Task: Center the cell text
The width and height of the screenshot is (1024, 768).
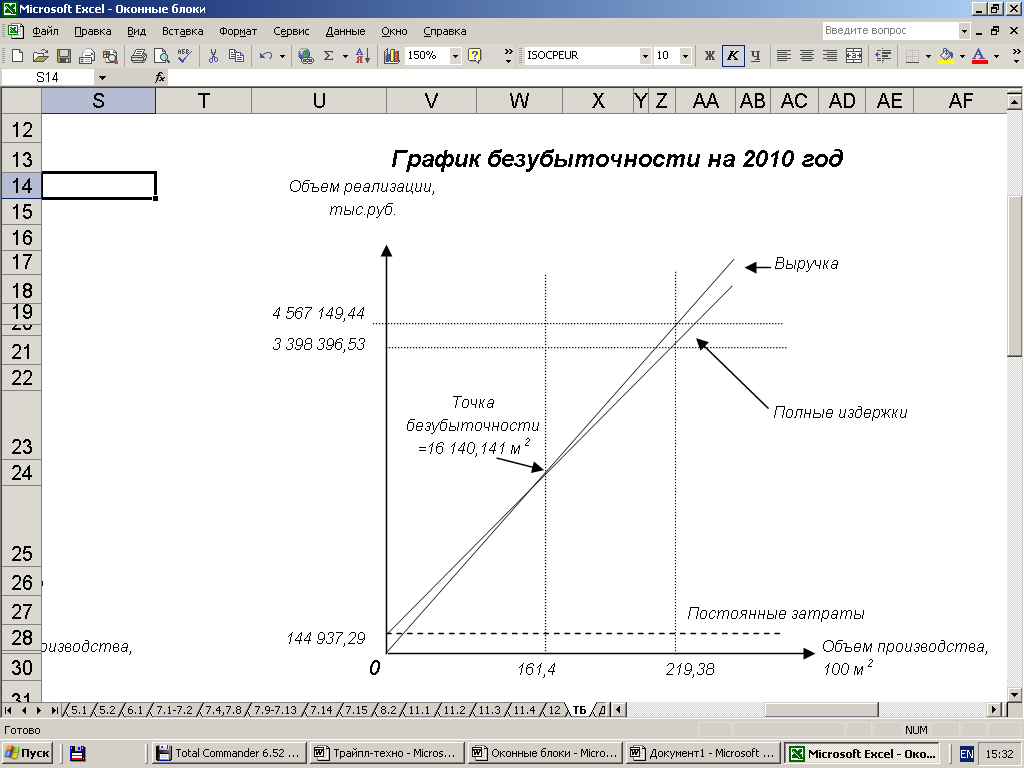Action: (x=807, y=56)
